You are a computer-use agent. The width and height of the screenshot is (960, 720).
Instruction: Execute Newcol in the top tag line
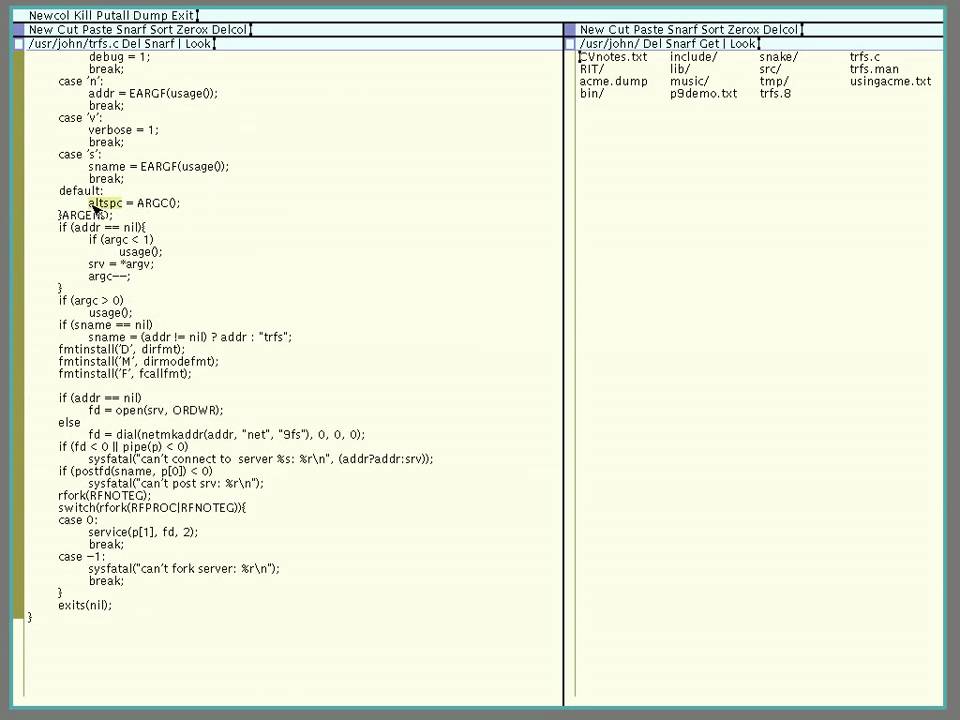[x=50, y=15]
